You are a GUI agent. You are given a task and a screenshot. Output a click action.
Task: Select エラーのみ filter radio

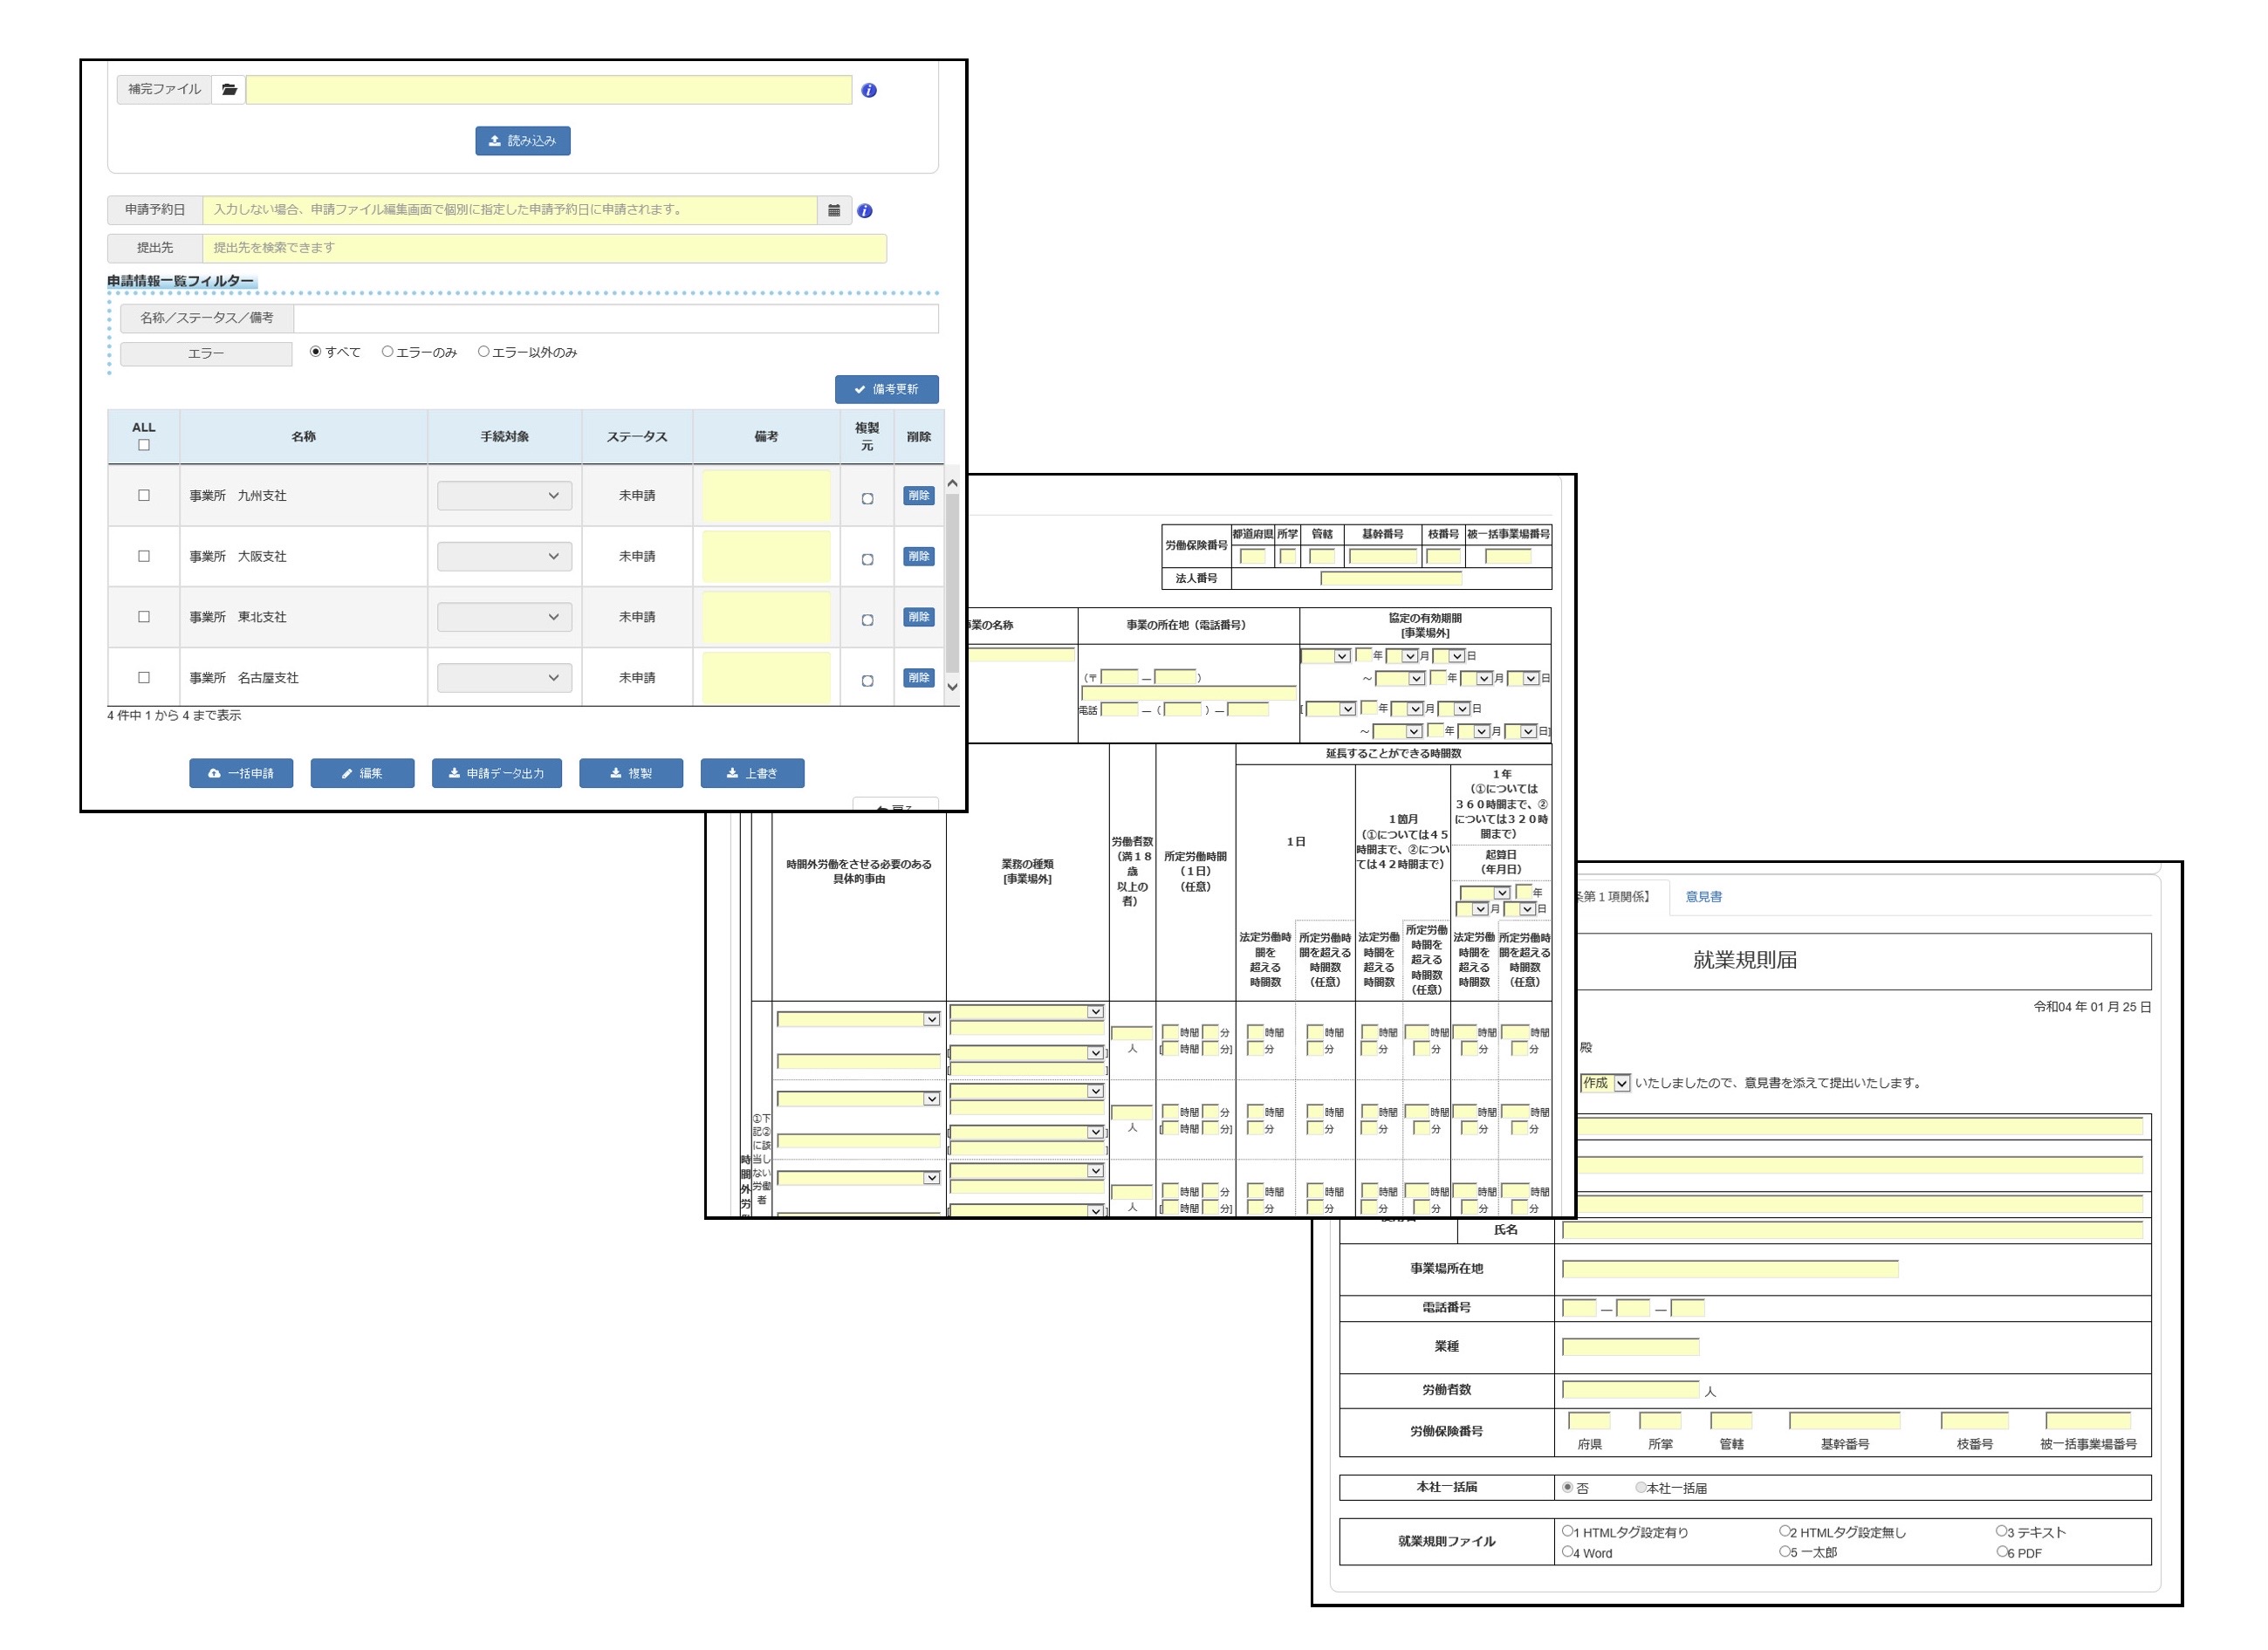(x=387, y=352)
